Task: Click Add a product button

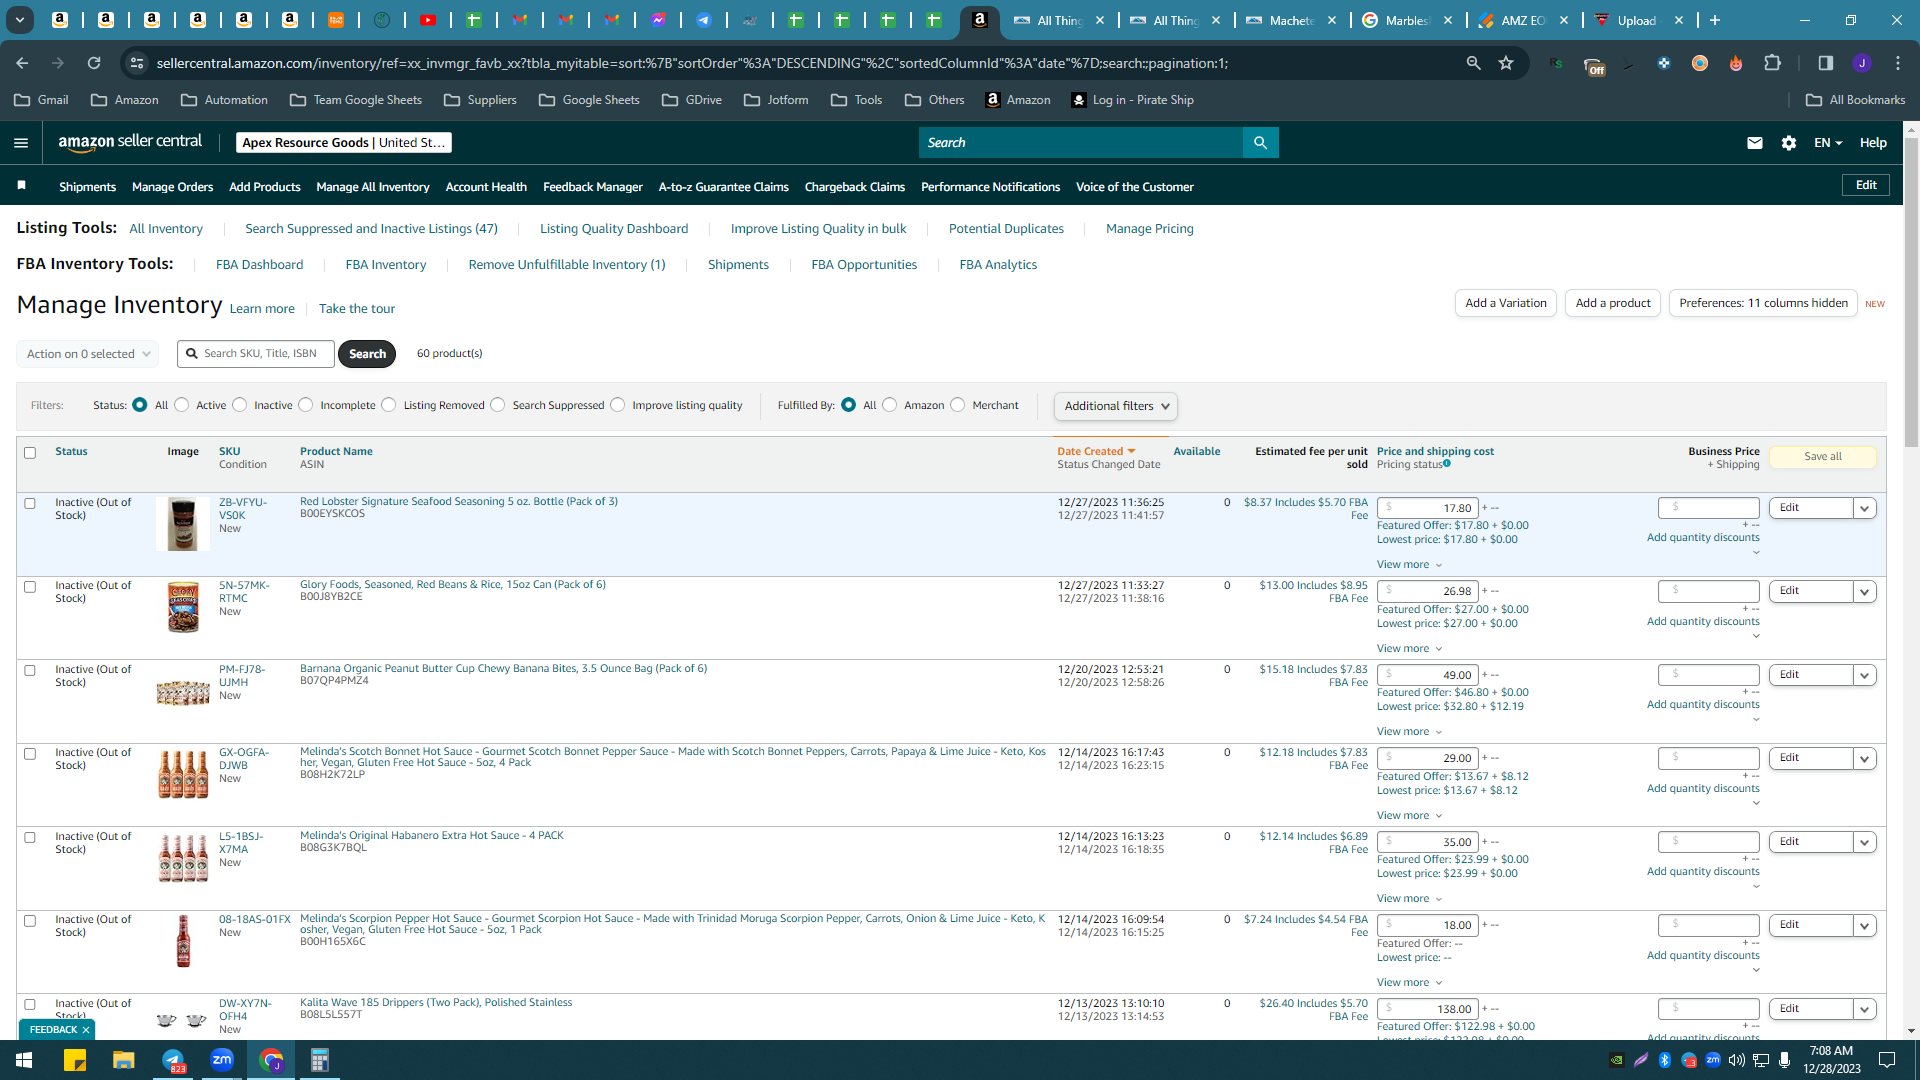Action: (1613, 303)
